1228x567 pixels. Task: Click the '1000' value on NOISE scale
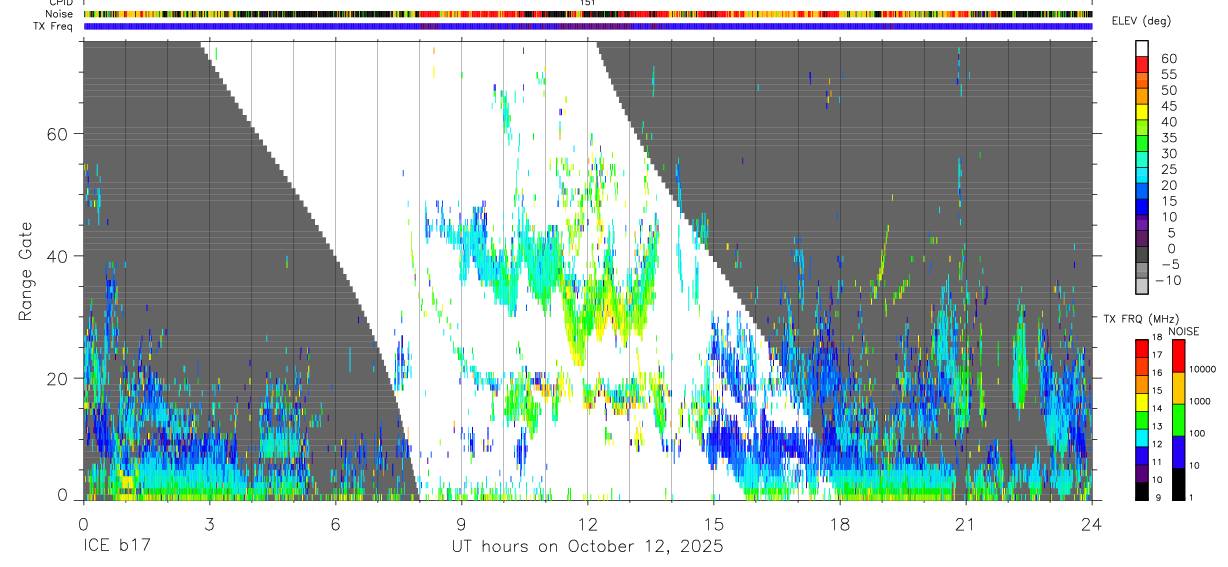tap(1199, 401)
